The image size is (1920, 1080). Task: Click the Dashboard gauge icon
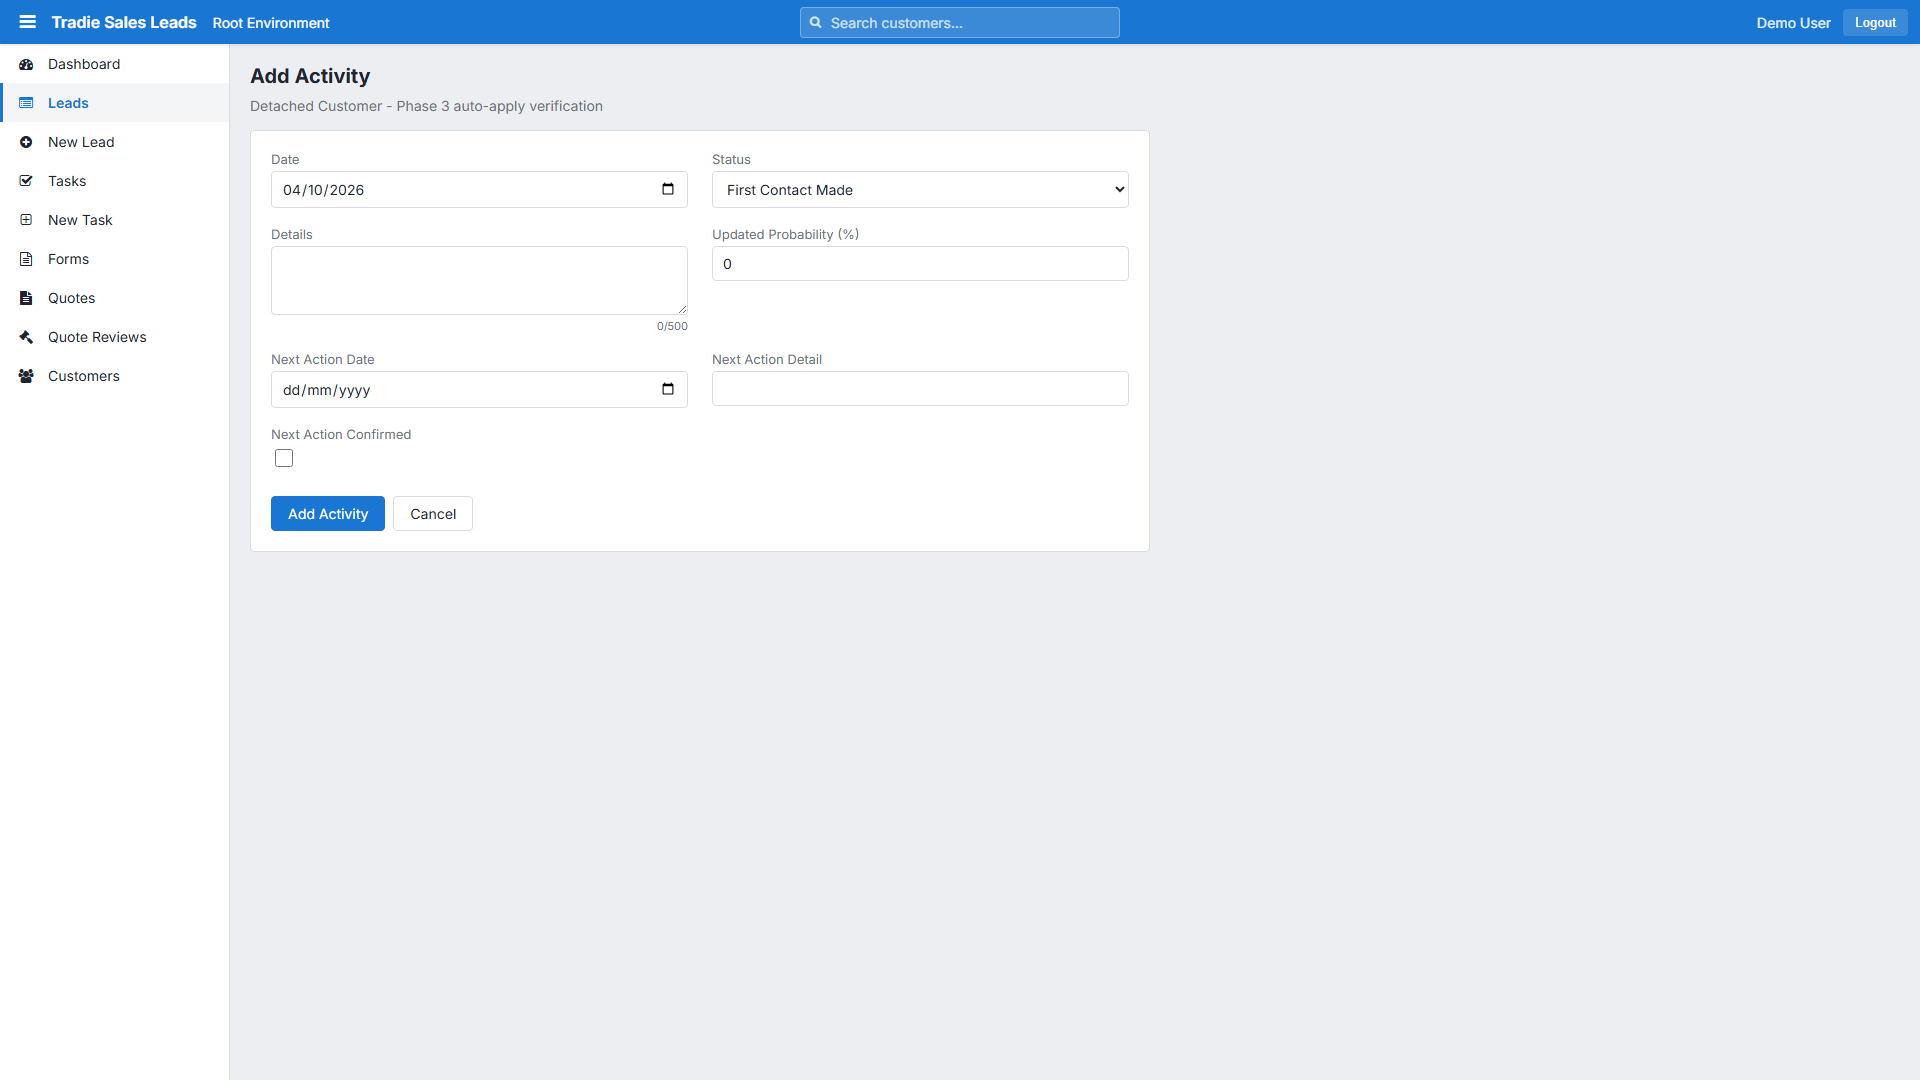pos(26,64)
